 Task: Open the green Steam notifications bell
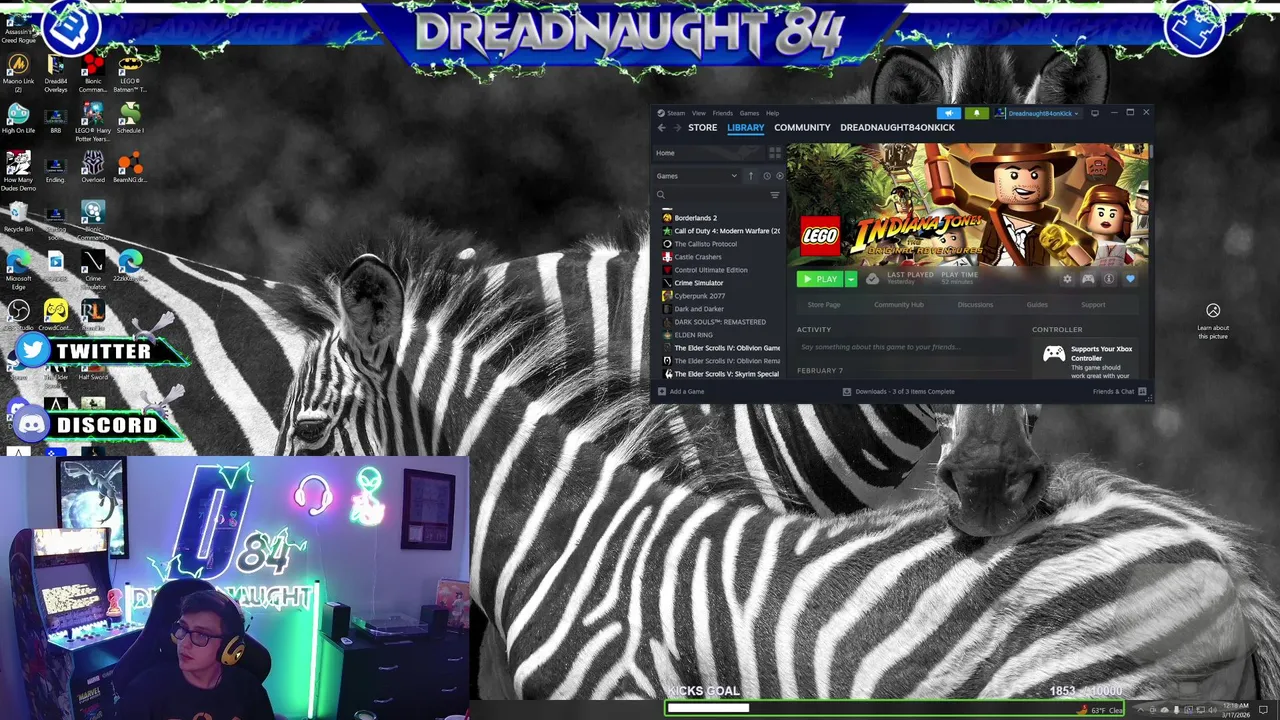click(977, 113)
